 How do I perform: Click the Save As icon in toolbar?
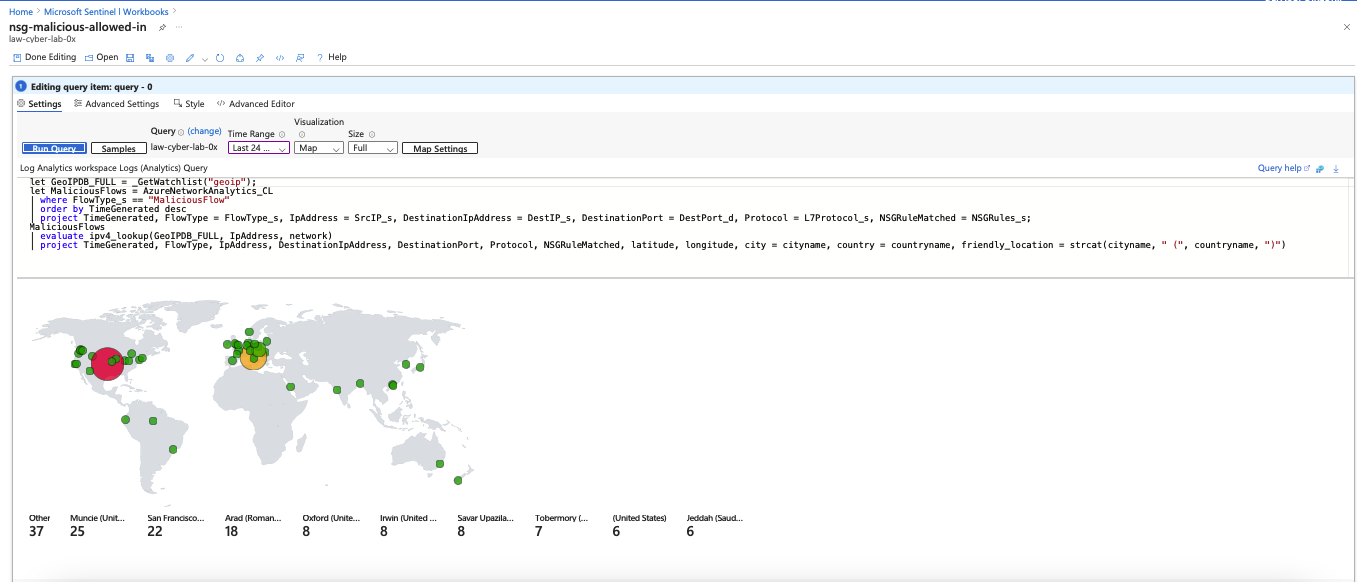(150, 58)
